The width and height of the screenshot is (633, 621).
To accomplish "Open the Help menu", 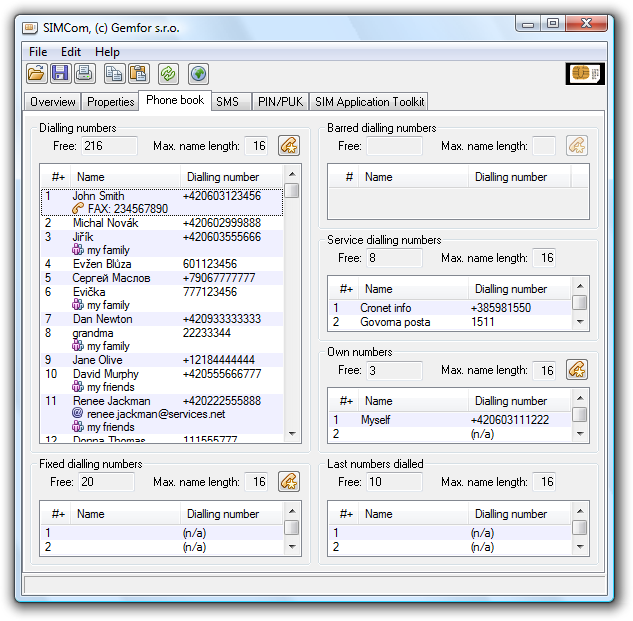I will point(107,52).
